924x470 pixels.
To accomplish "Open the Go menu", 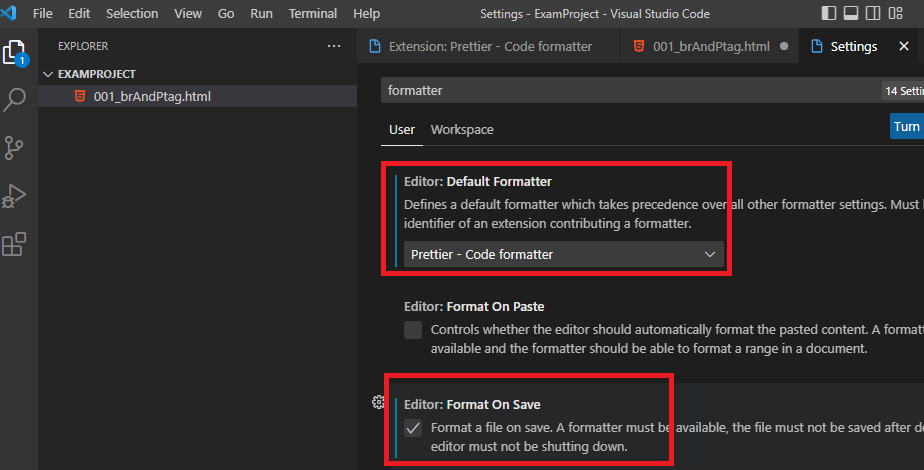I will [226, 14].
